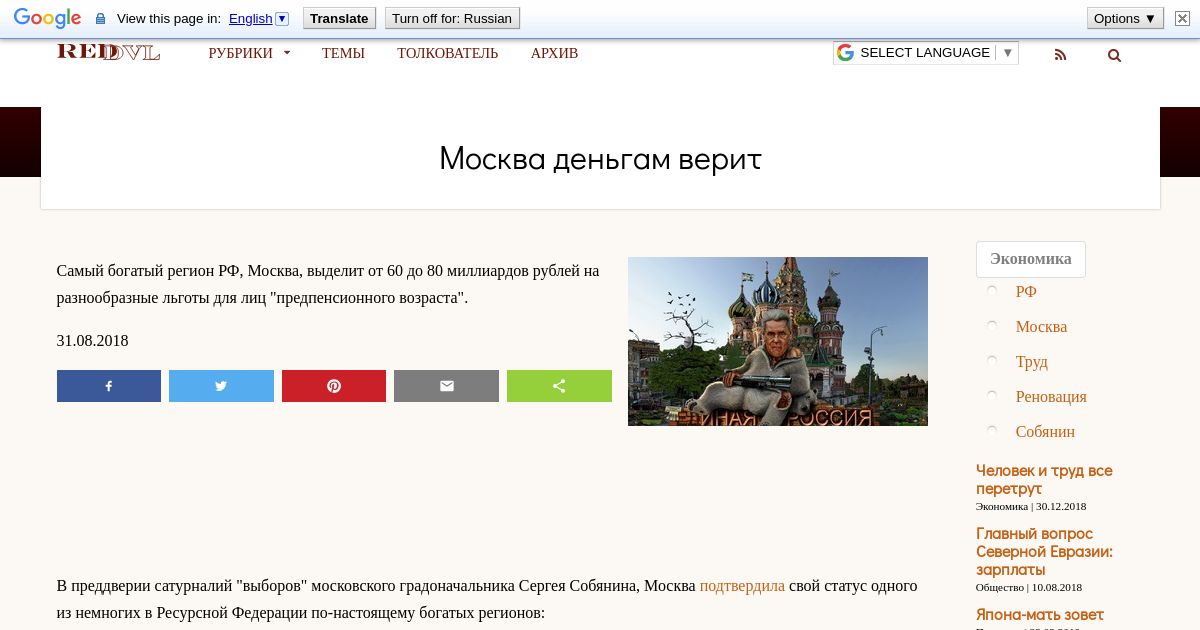Open the ТЕМЫ menu item
Viewport: 1200px width, 630px height.
point(343,53)
